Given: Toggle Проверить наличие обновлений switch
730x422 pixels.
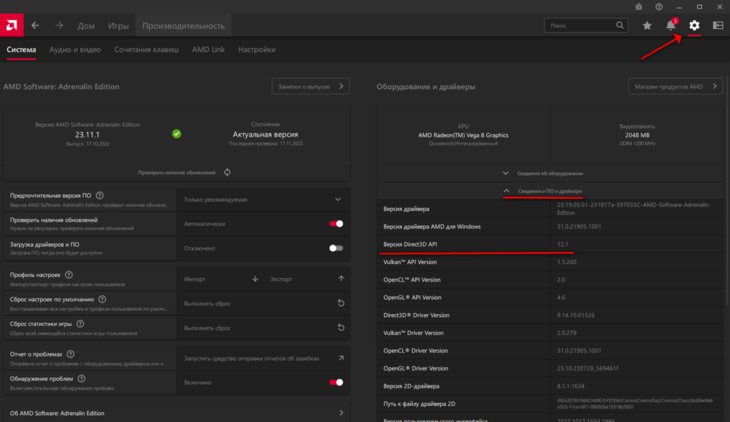Looking at the screenshot, I should click(x=336, y=224).
